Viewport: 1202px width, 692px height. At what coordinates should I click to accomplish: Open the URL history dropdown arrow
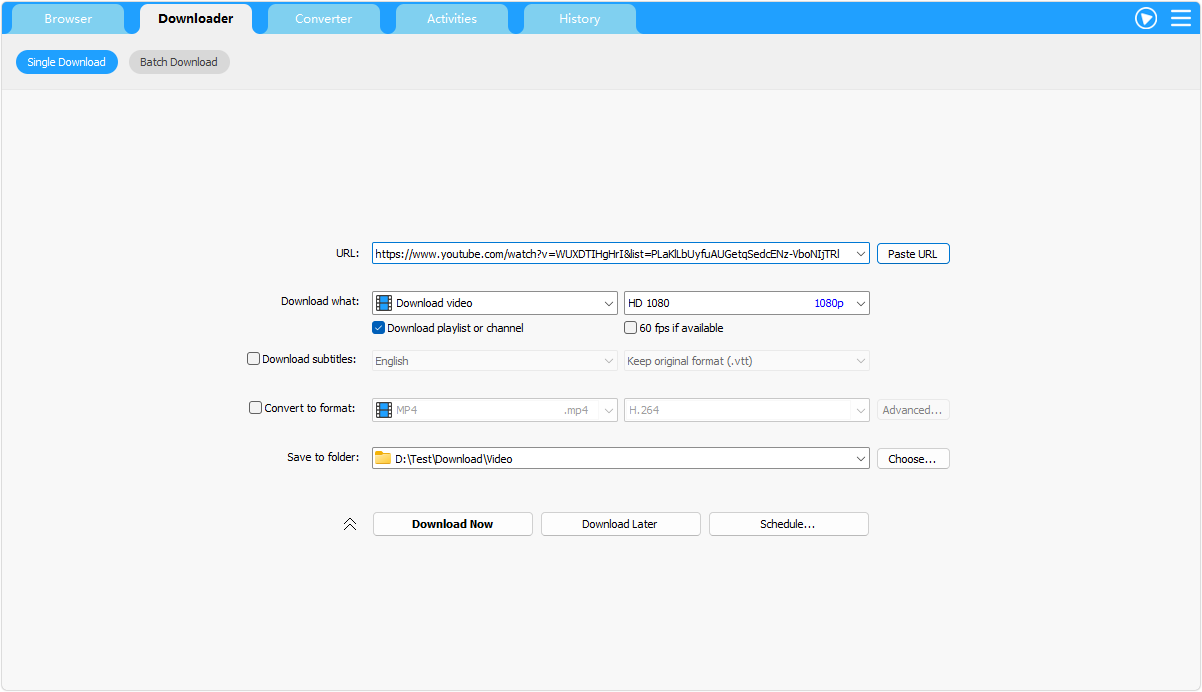860,254
